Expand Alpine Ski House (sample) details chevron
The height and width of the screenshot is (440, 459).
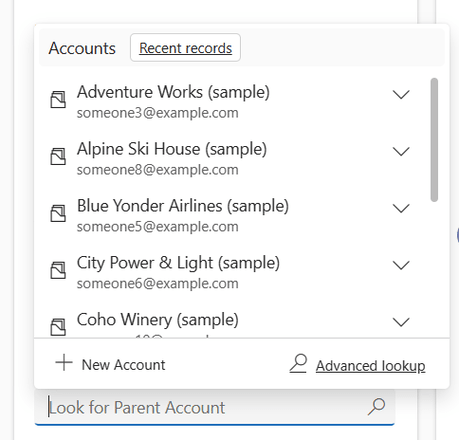tap(401, 152)
